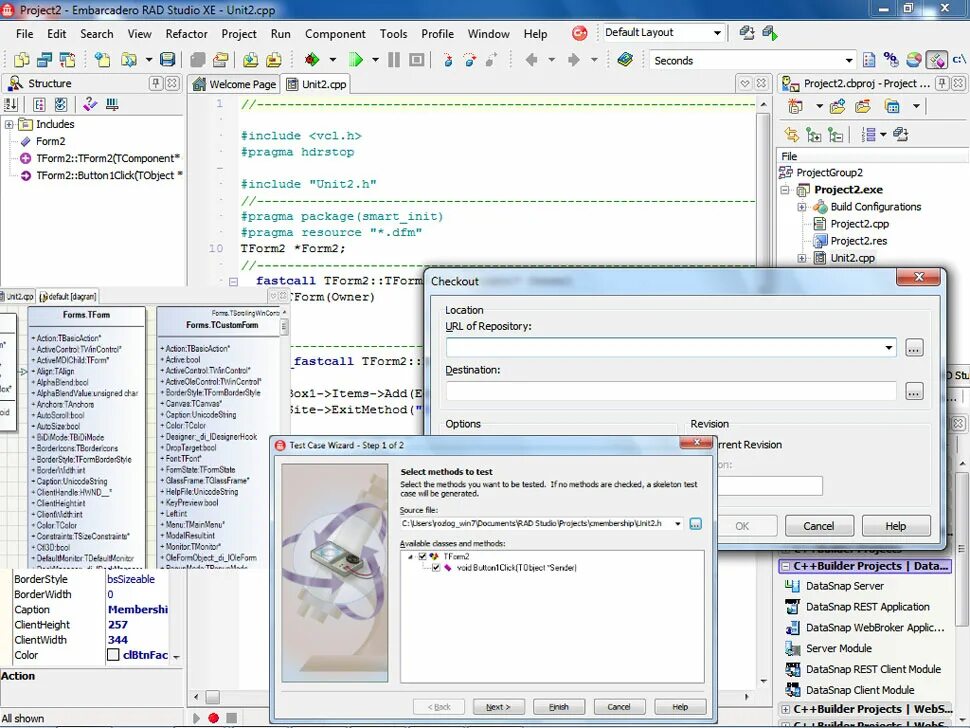This screenshot has width=970, height=728.
Task: Click Next in Test Case Wizard
Action: 498,707
